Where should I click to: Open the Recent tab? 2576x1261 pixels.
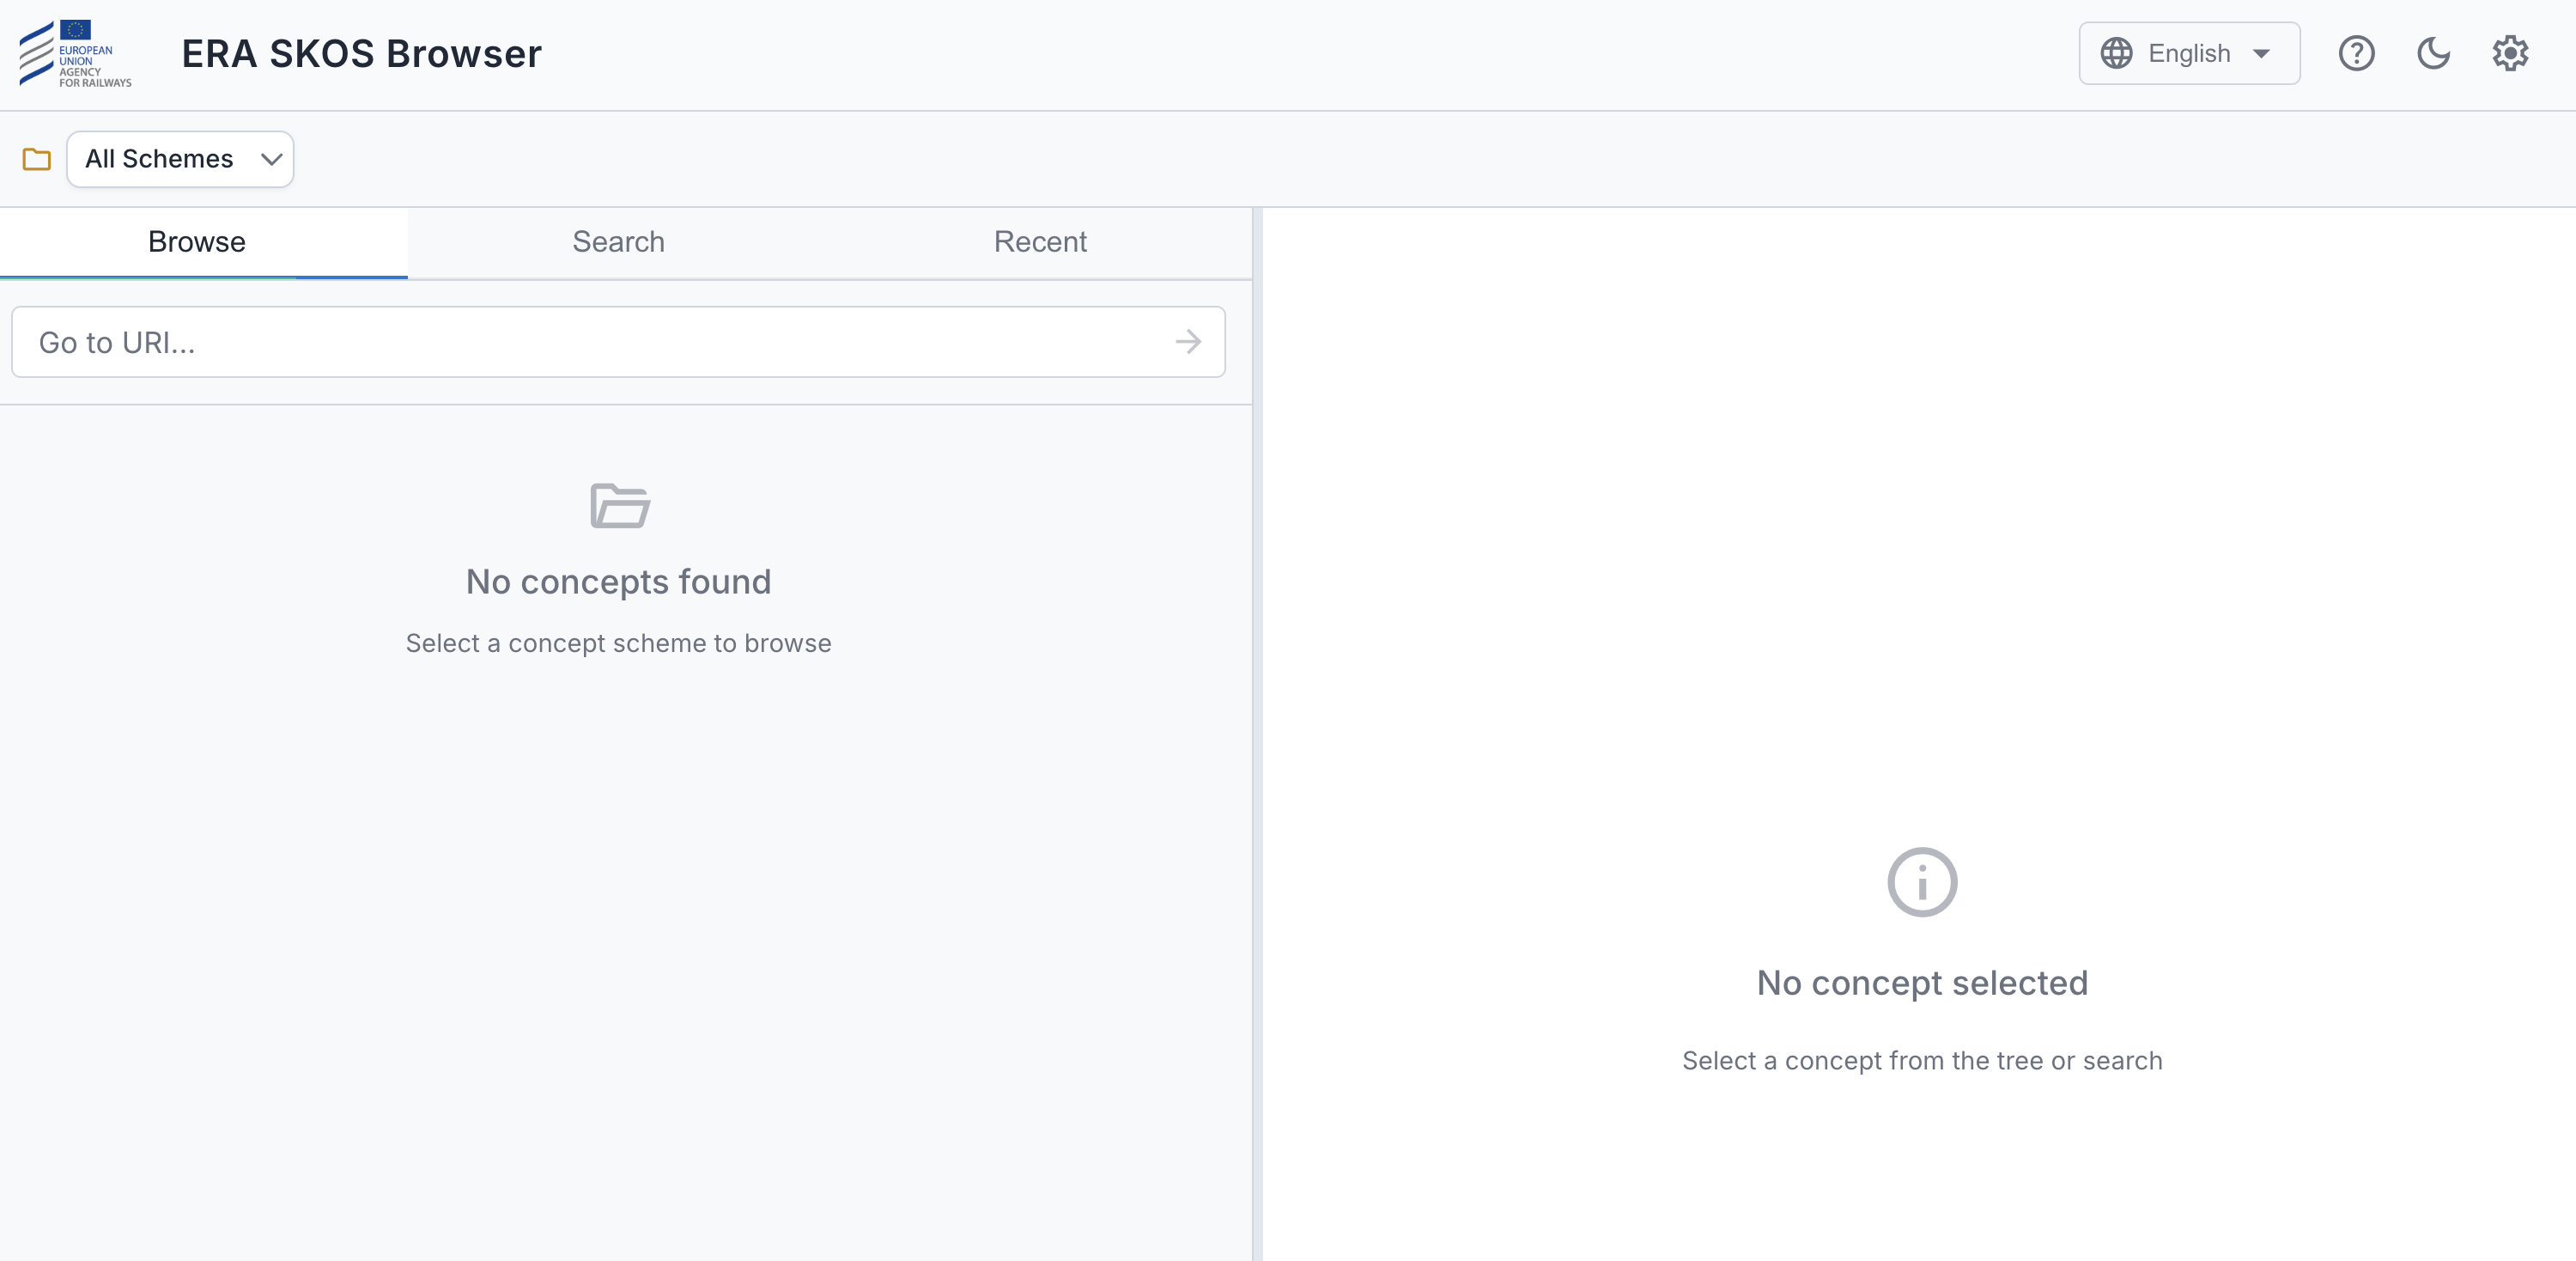tap(1039, 241)
